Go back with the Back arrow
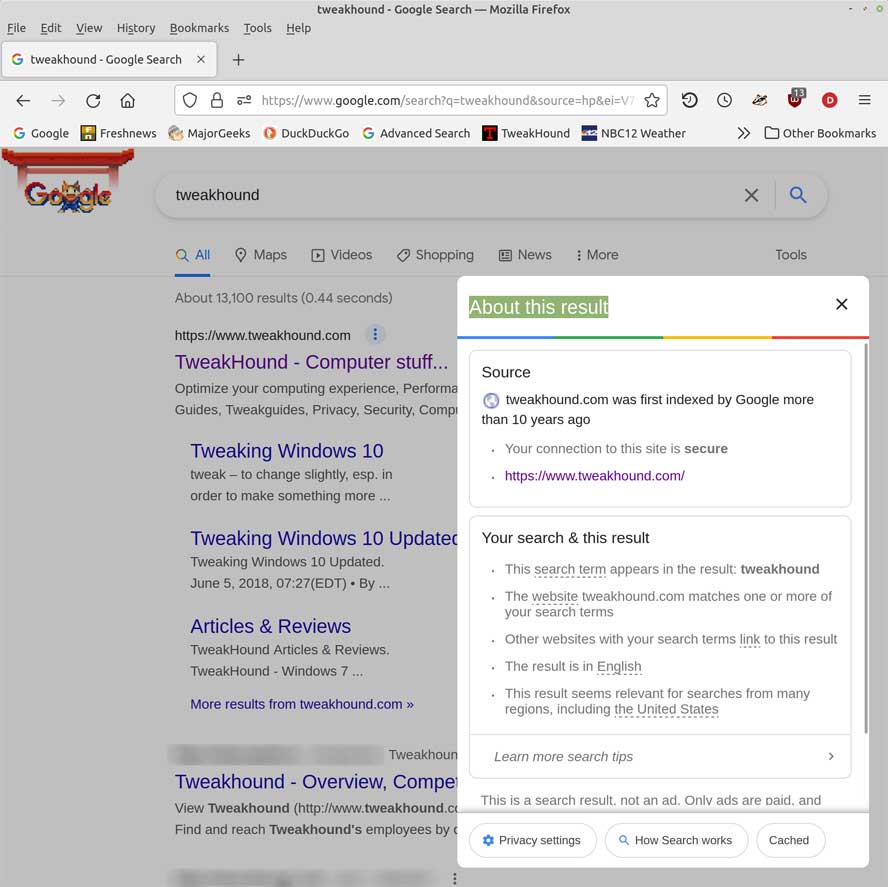 click(x=23, y=101)
